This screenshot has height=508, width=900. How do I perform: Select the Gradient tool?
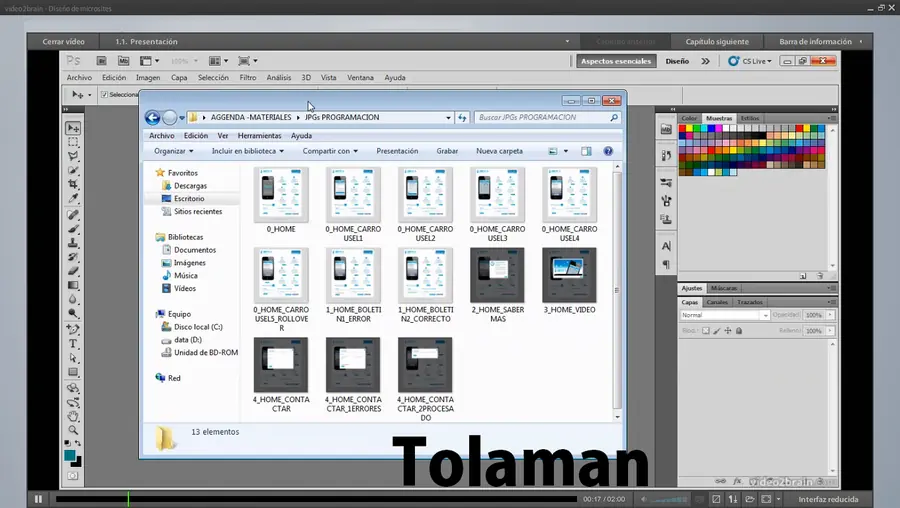point(73,285)
